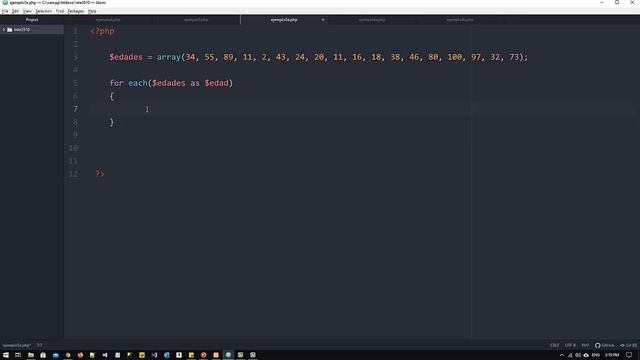Screen dimensions: 640x360
Task: Click line number 7 in the gutter
Action: pyautogui.click(x=76, y=109)
